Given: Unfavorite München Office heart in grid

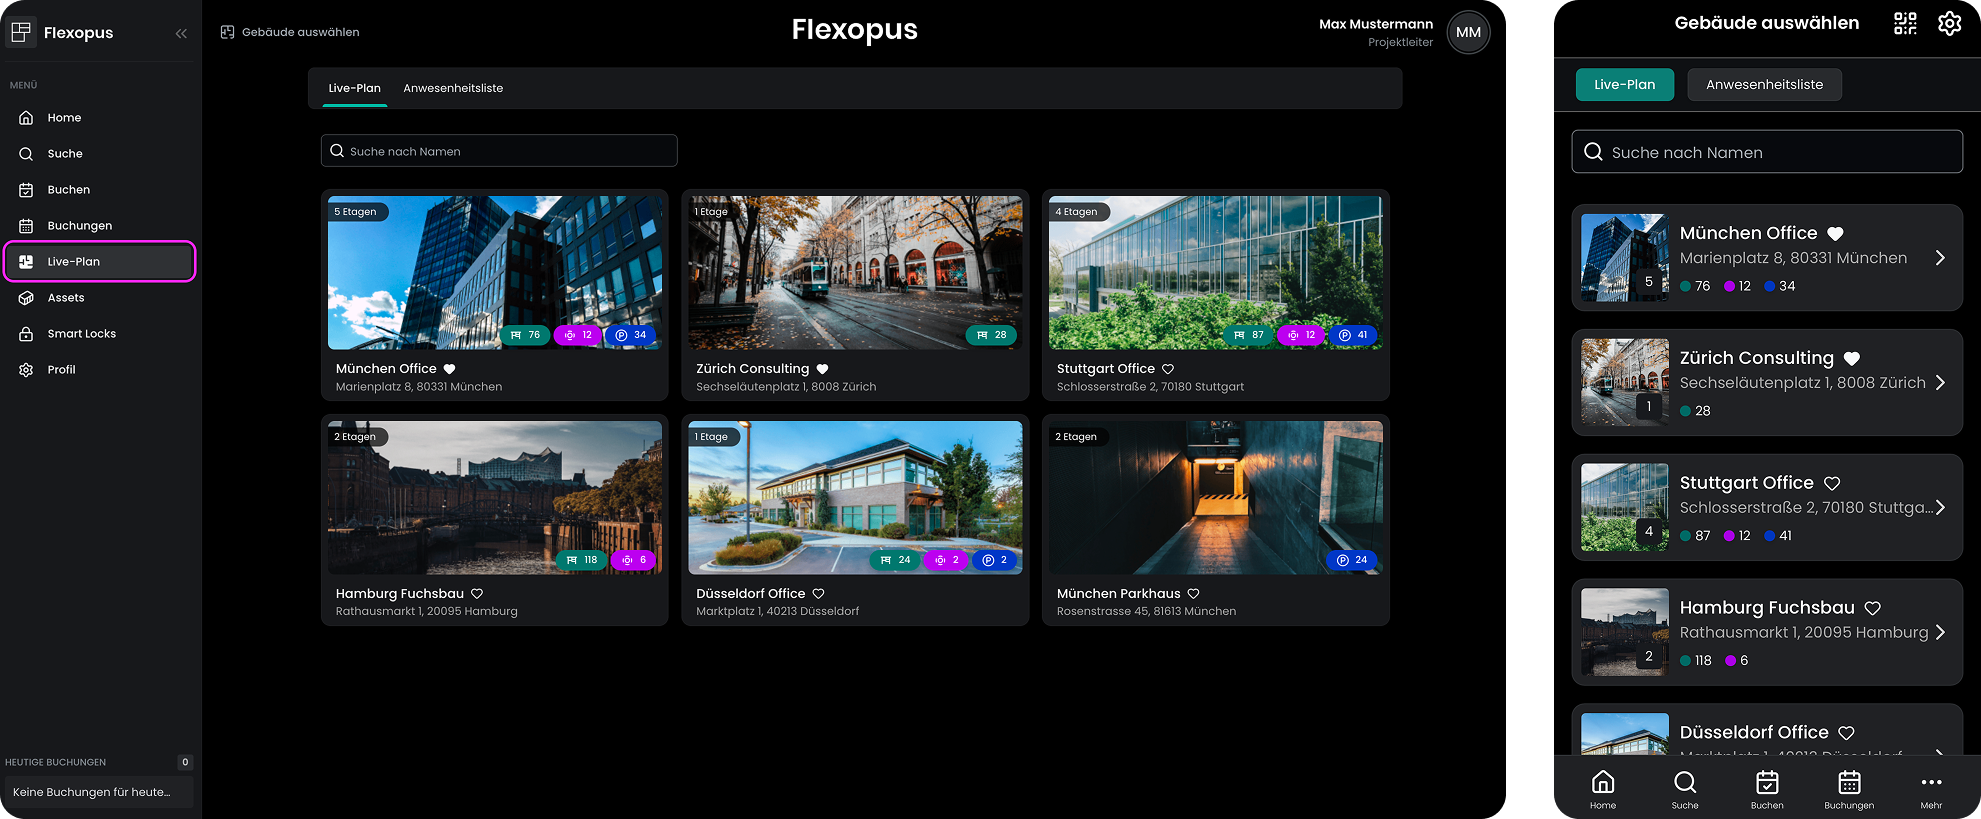Looking at the screenshot, I should pos(450,369).
